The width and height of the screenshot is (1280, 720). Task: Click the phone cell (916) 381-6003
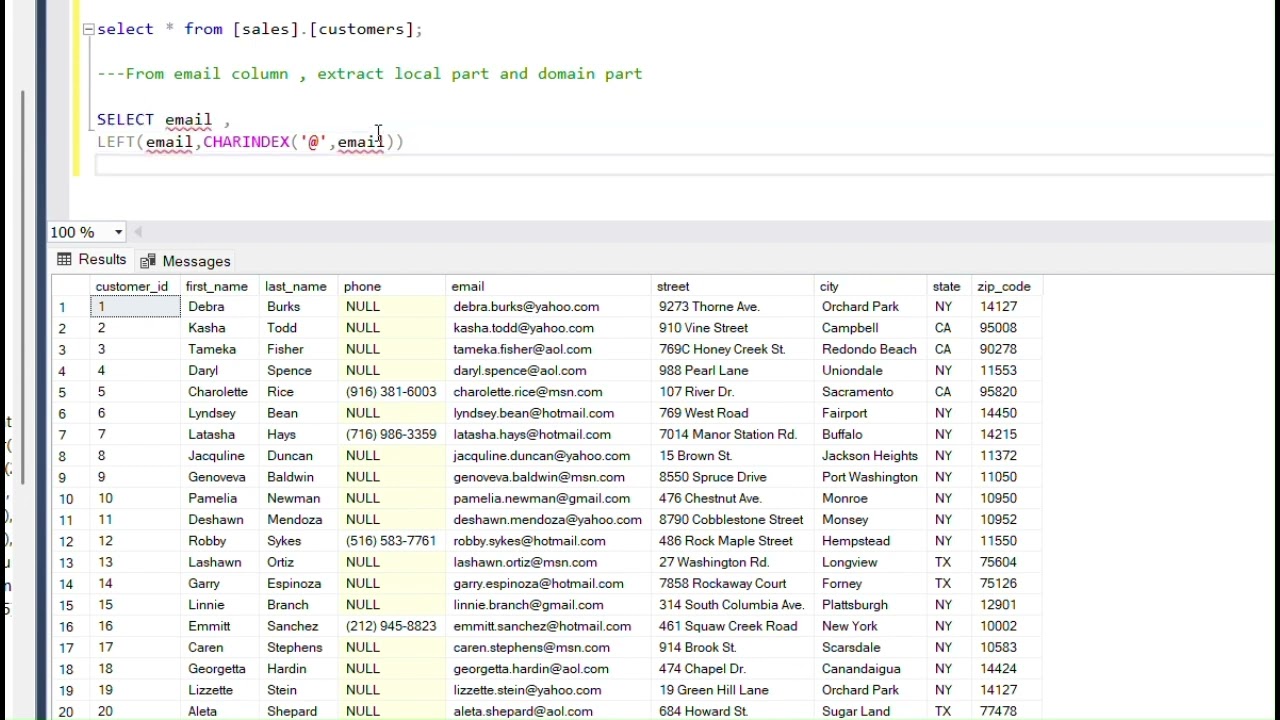pyautogui.click(x=392, y=392)
